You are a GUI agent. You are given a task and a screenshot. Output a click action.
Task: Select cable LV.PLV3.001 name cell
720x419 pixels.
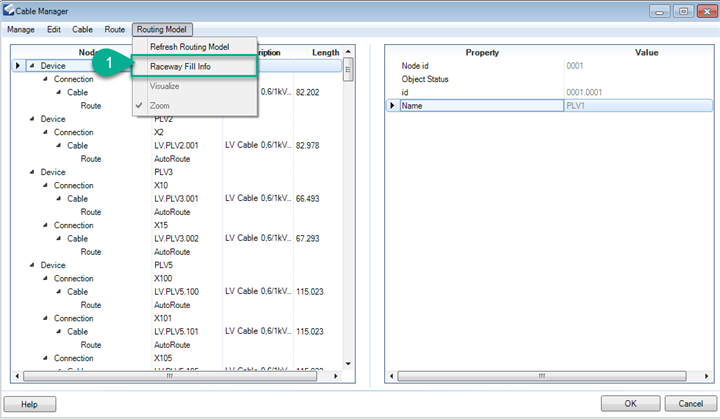click(x=176, y=198)
